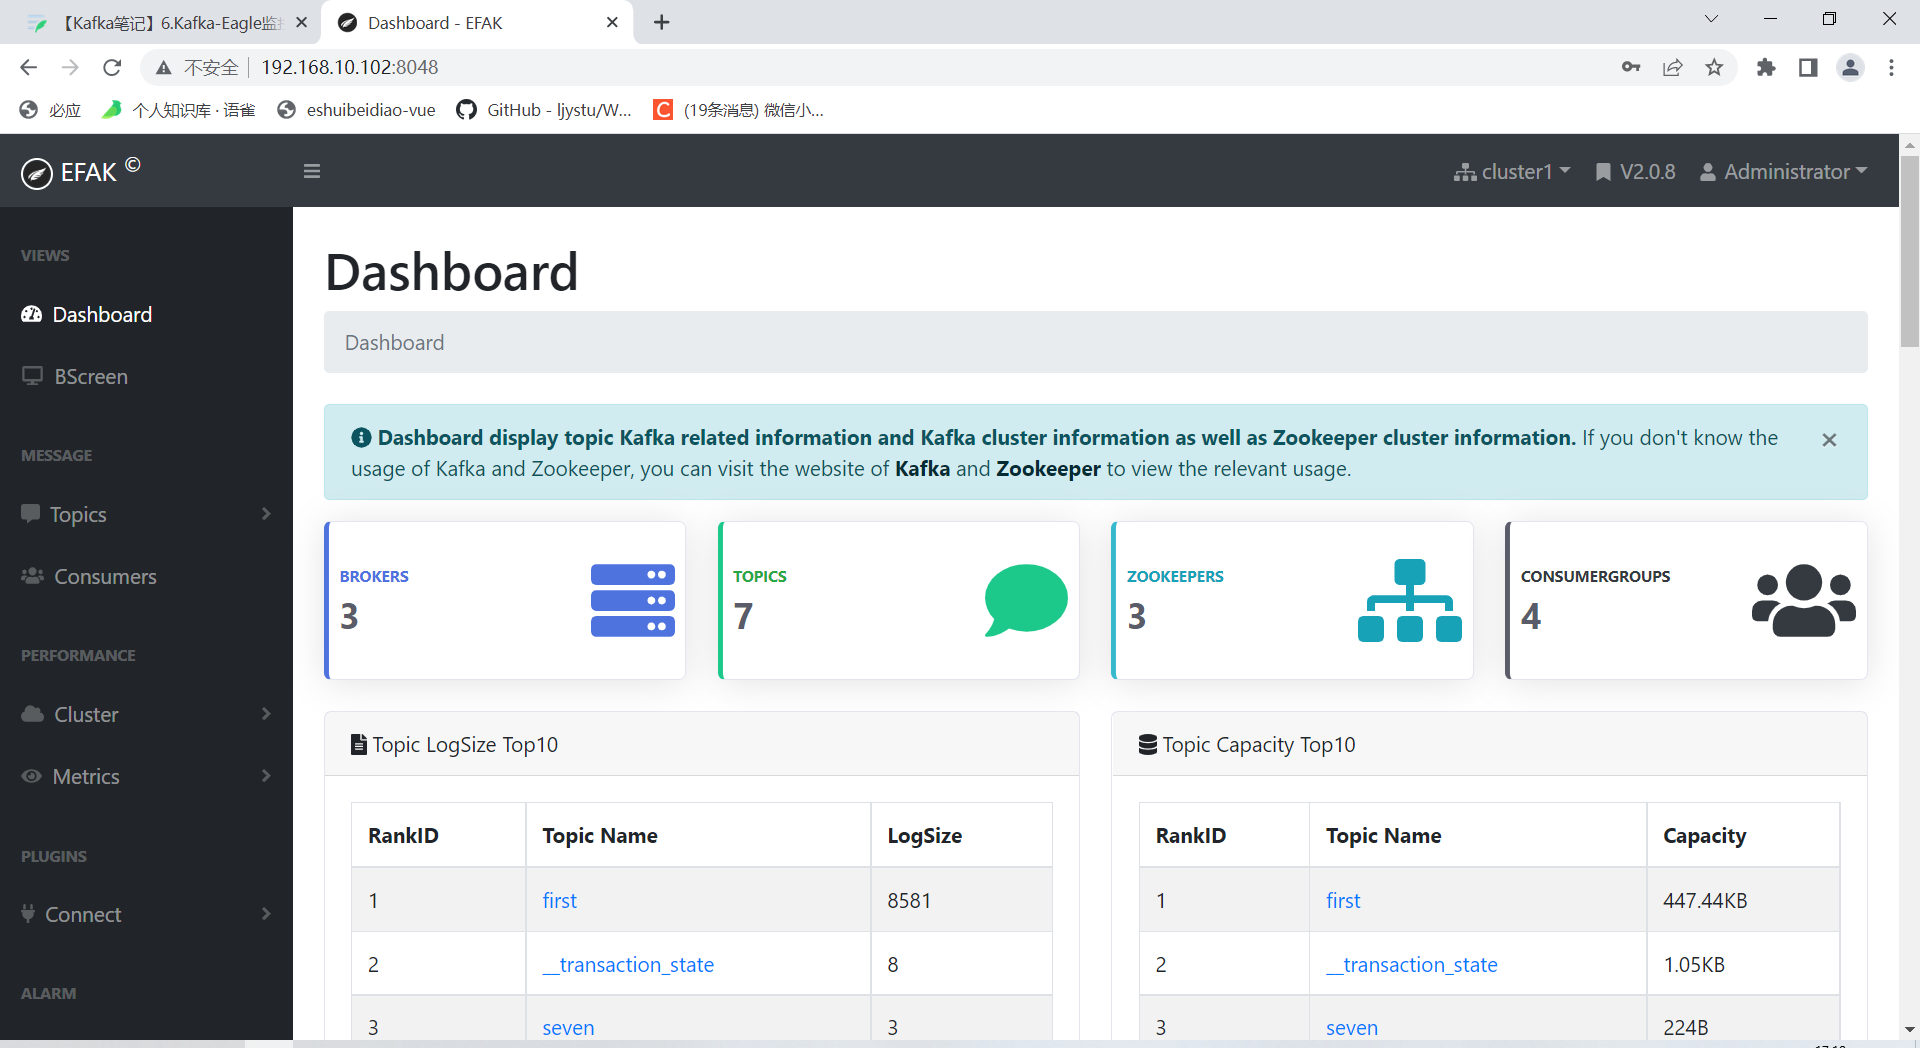Open the (19条消息) 微信小 bookmark
The width and height of the screenshot is (1920, 1048).
click(739, 110)
